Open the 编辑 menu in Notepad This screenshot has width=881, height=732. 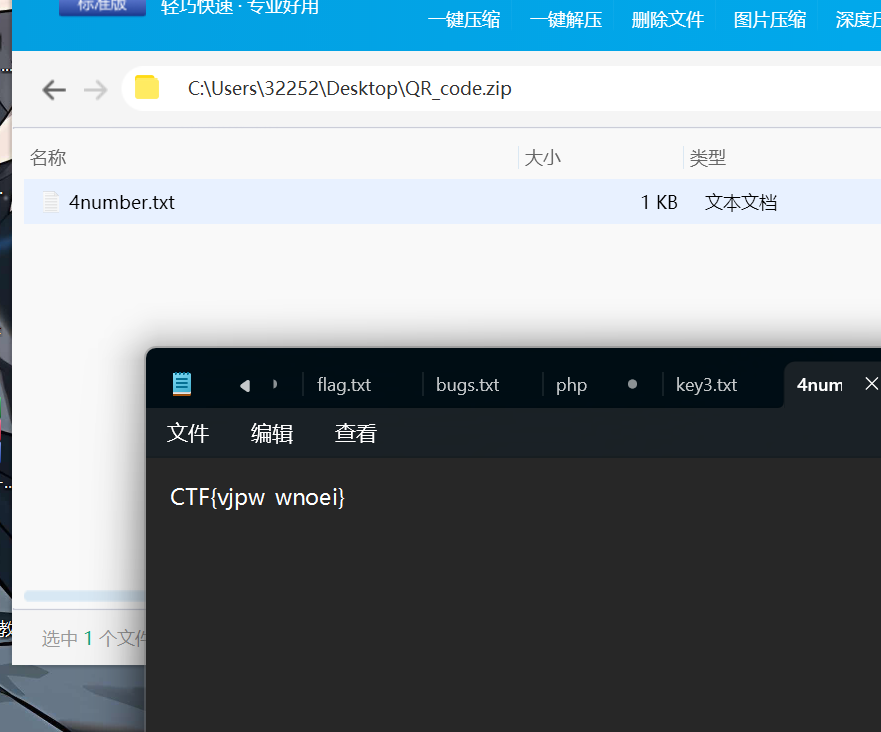271,433
